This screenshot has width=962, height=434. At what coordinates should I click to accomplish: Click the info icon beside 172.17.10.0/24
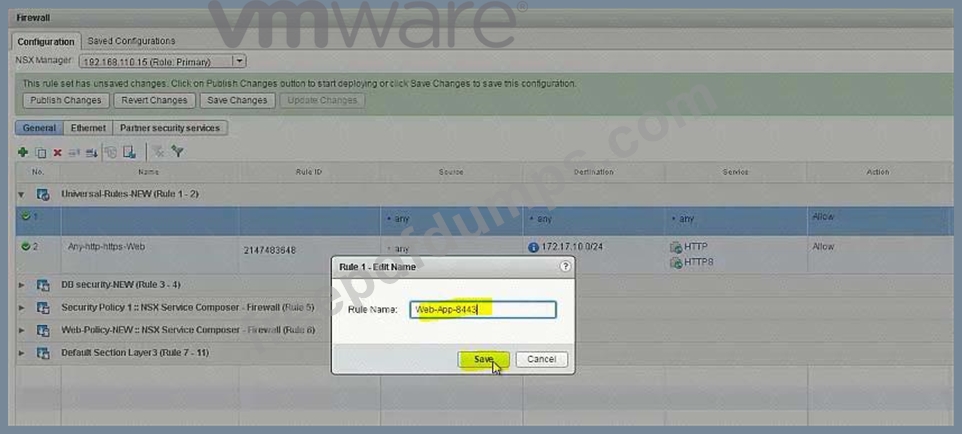533,247
